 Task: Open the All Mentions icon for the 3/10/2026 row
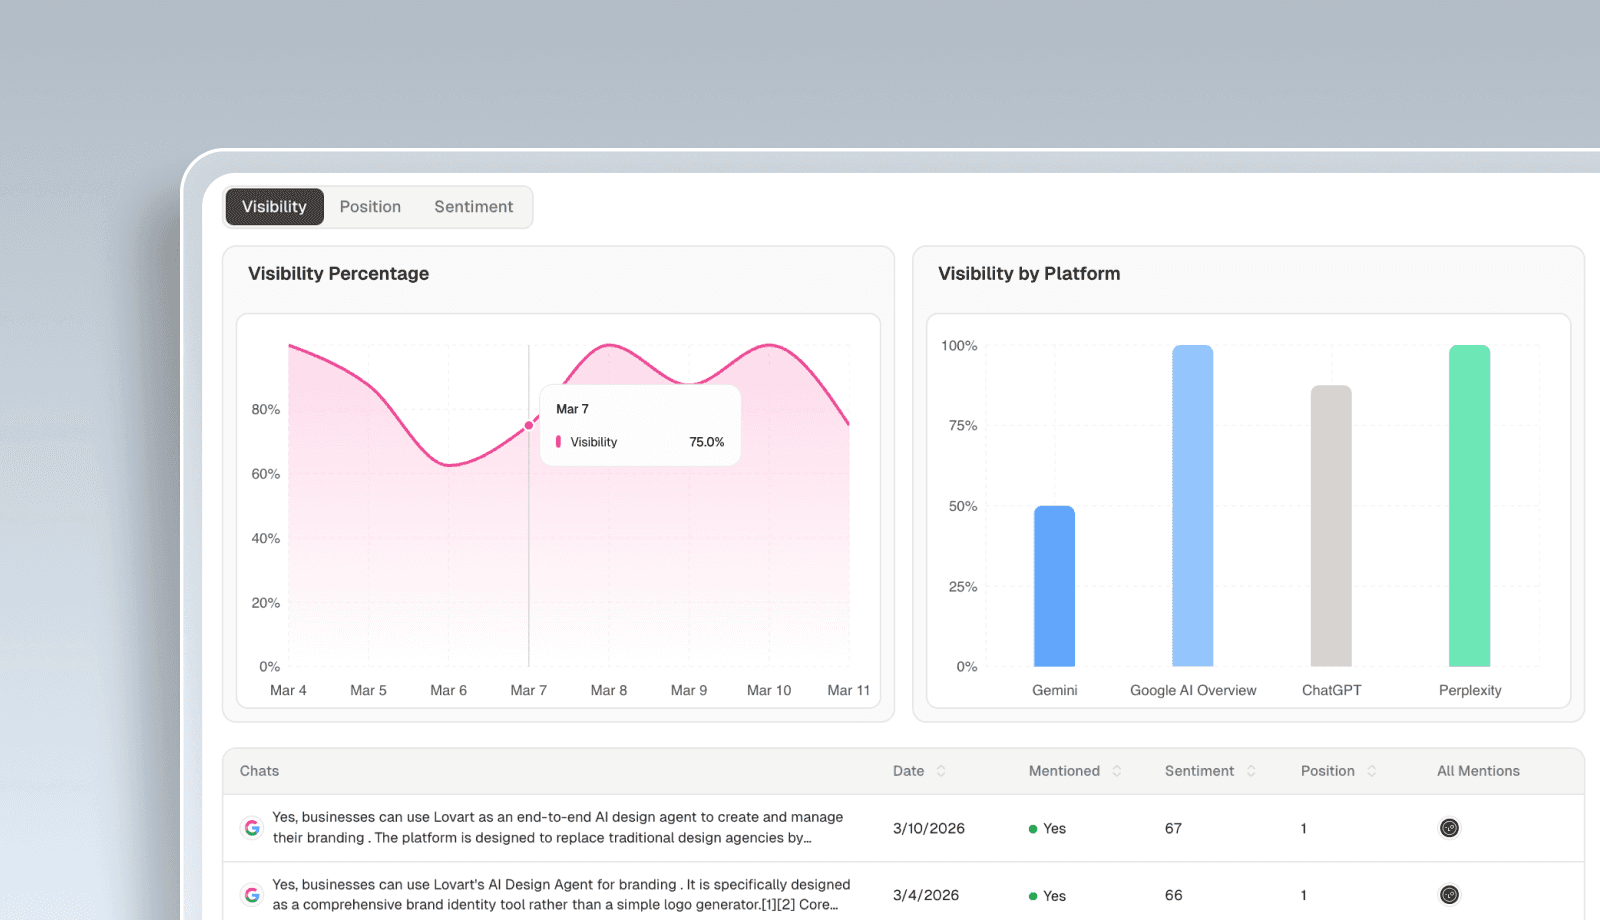tap(1449, 828)
